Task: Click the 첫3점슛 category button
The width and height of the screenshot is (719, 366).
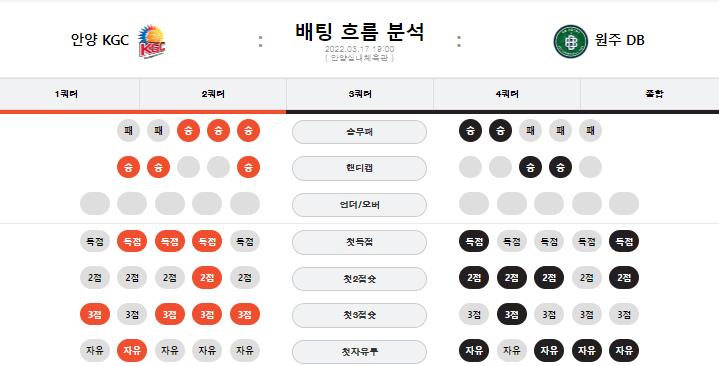Action: coord(360,316)
